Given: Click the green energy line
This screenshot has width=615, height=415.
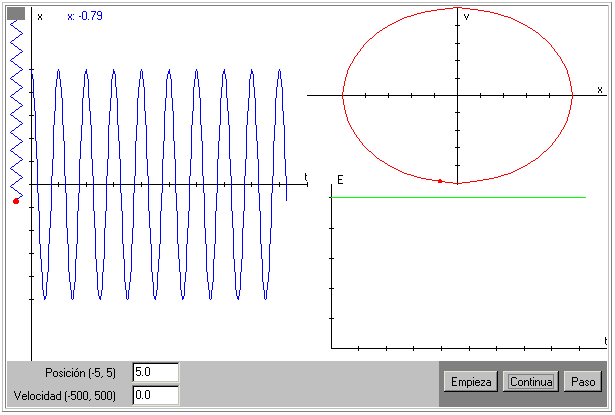Looking at the screenshot, I should click(459, 197).
